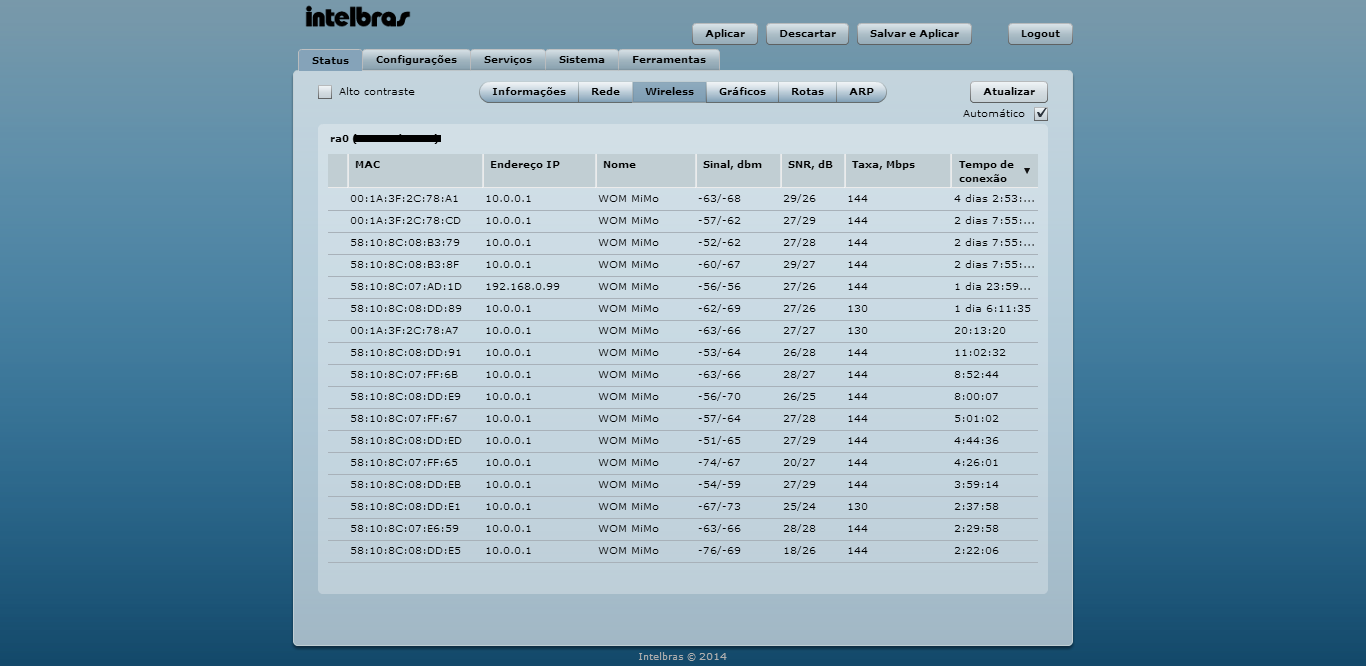Select MAC 58:10:8C:08:DD:ED
The height and width of the screenshot is (666, 1366).
point(406,441)
